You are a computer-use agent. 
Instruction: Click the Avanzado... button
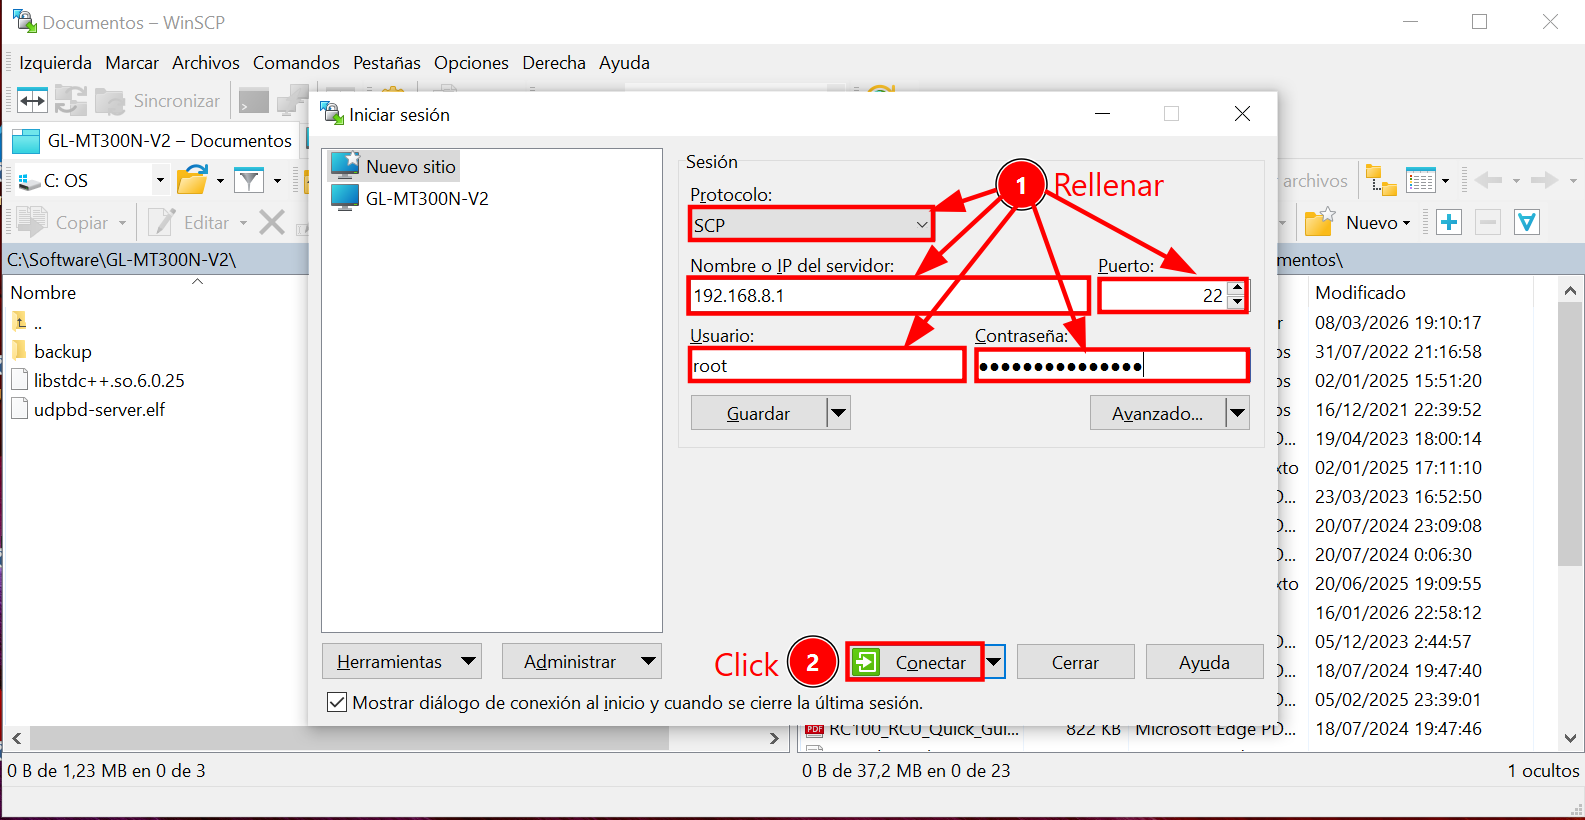pyautogui.click(x=1157, y=413)
